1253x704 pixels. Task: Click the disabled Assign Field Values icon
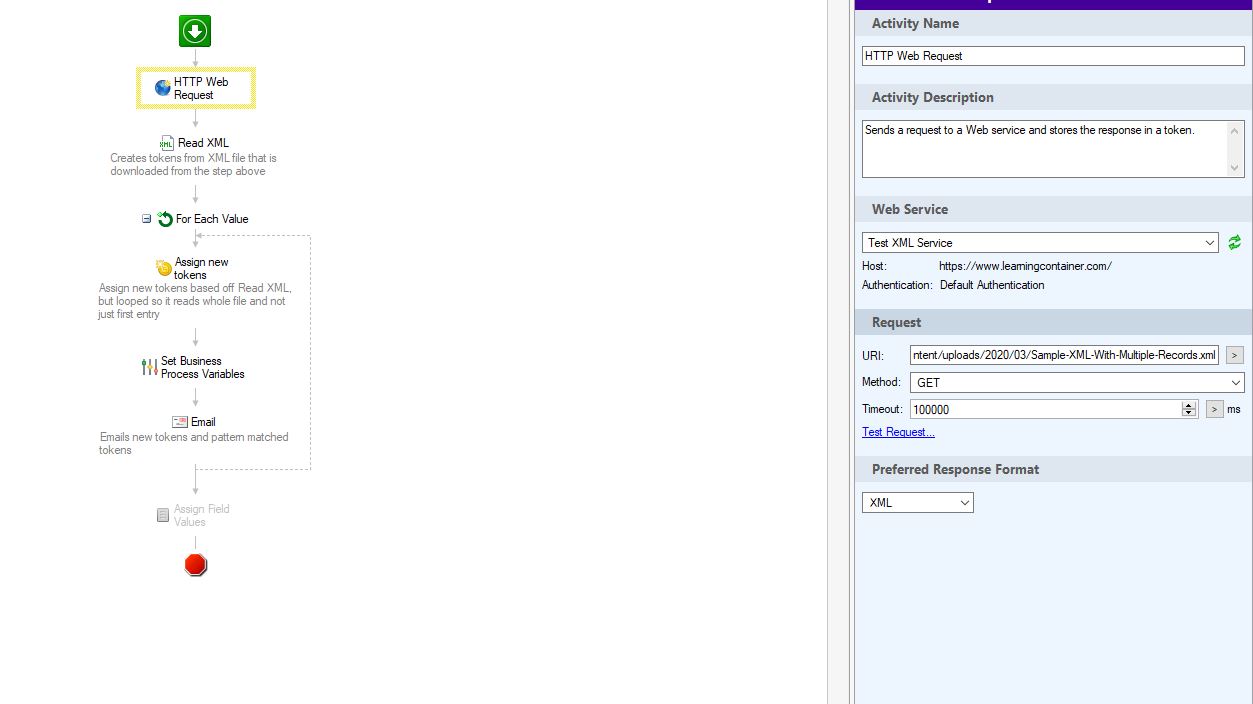tap(163, 515)
